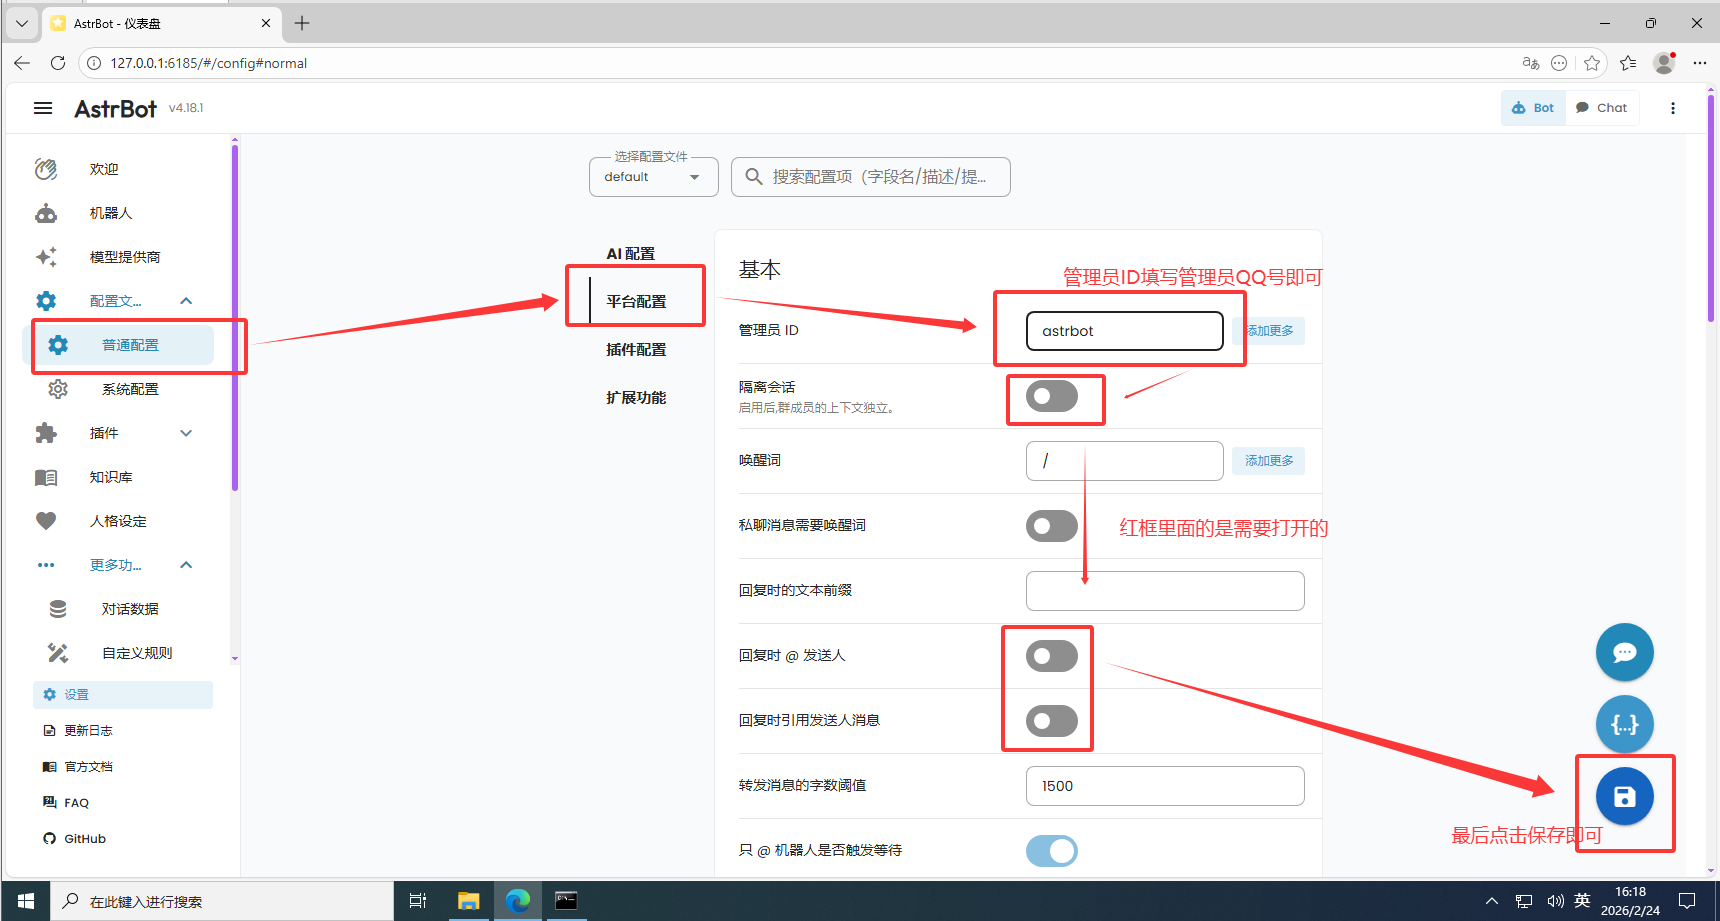The image size is (1720, 921).
Task: Click 添加更多 next to 唤醒词
Action: [1268, 461]
